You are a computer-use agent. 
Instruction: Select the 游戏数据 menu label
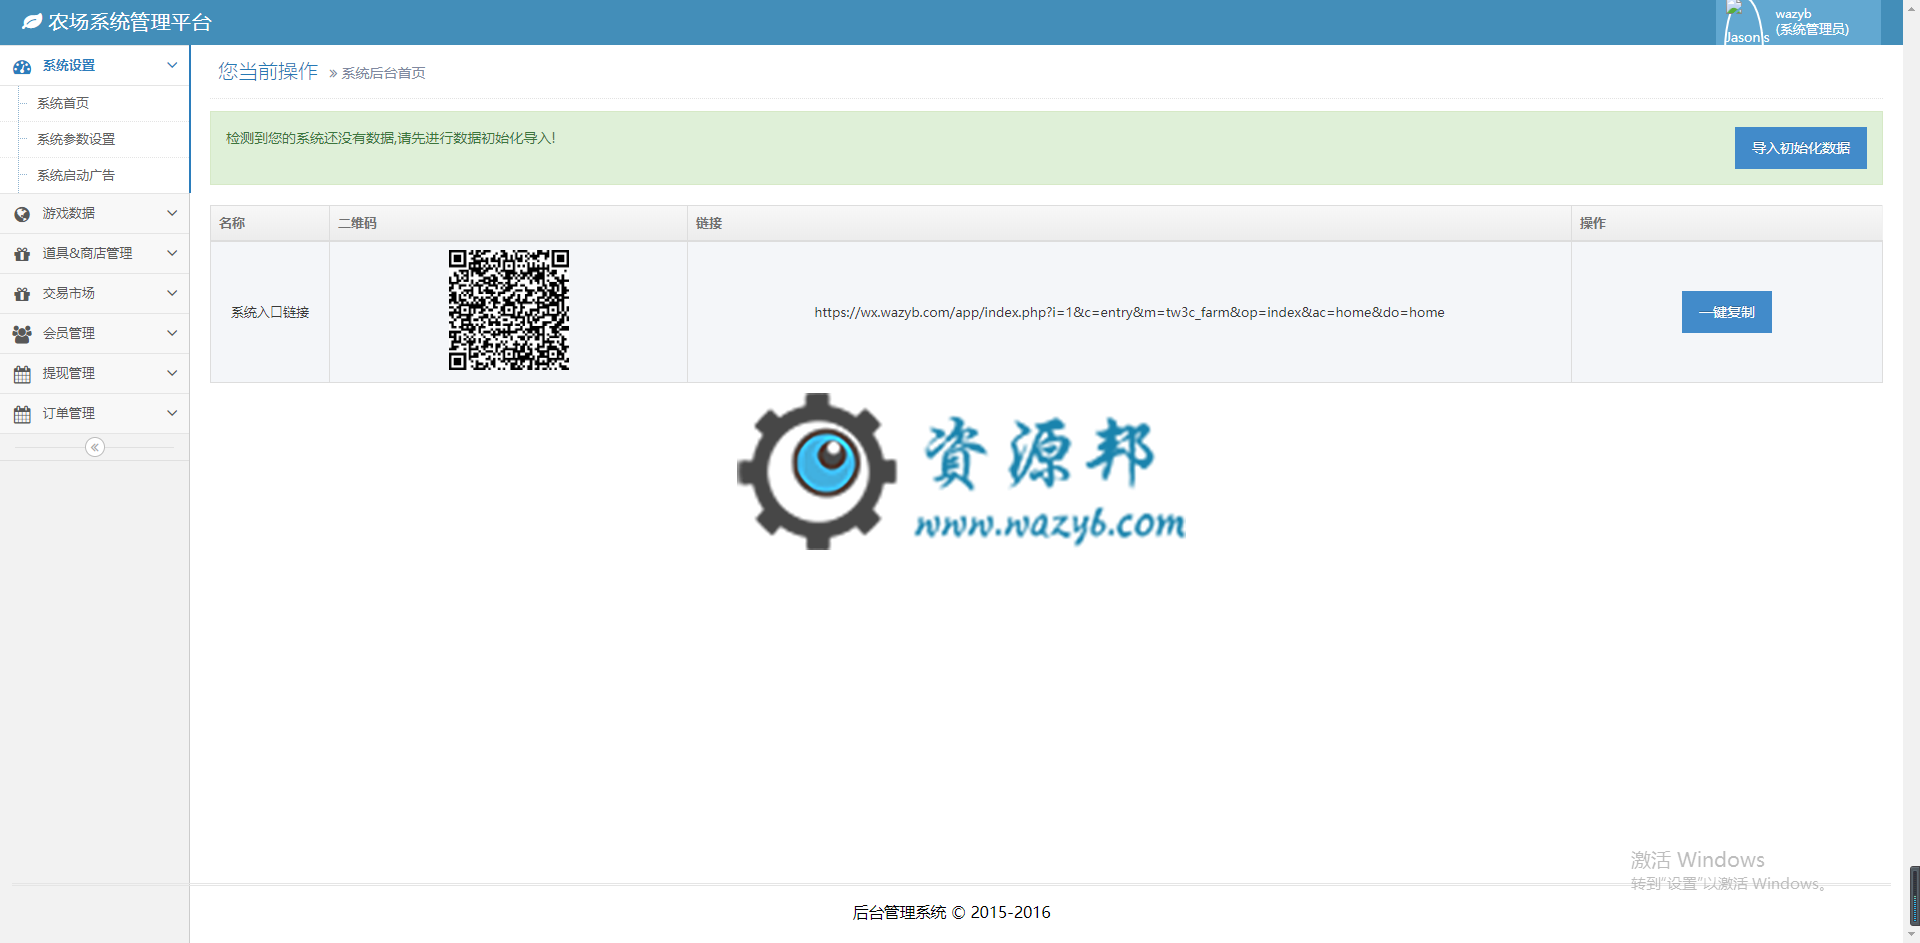[x=69, y=213]
